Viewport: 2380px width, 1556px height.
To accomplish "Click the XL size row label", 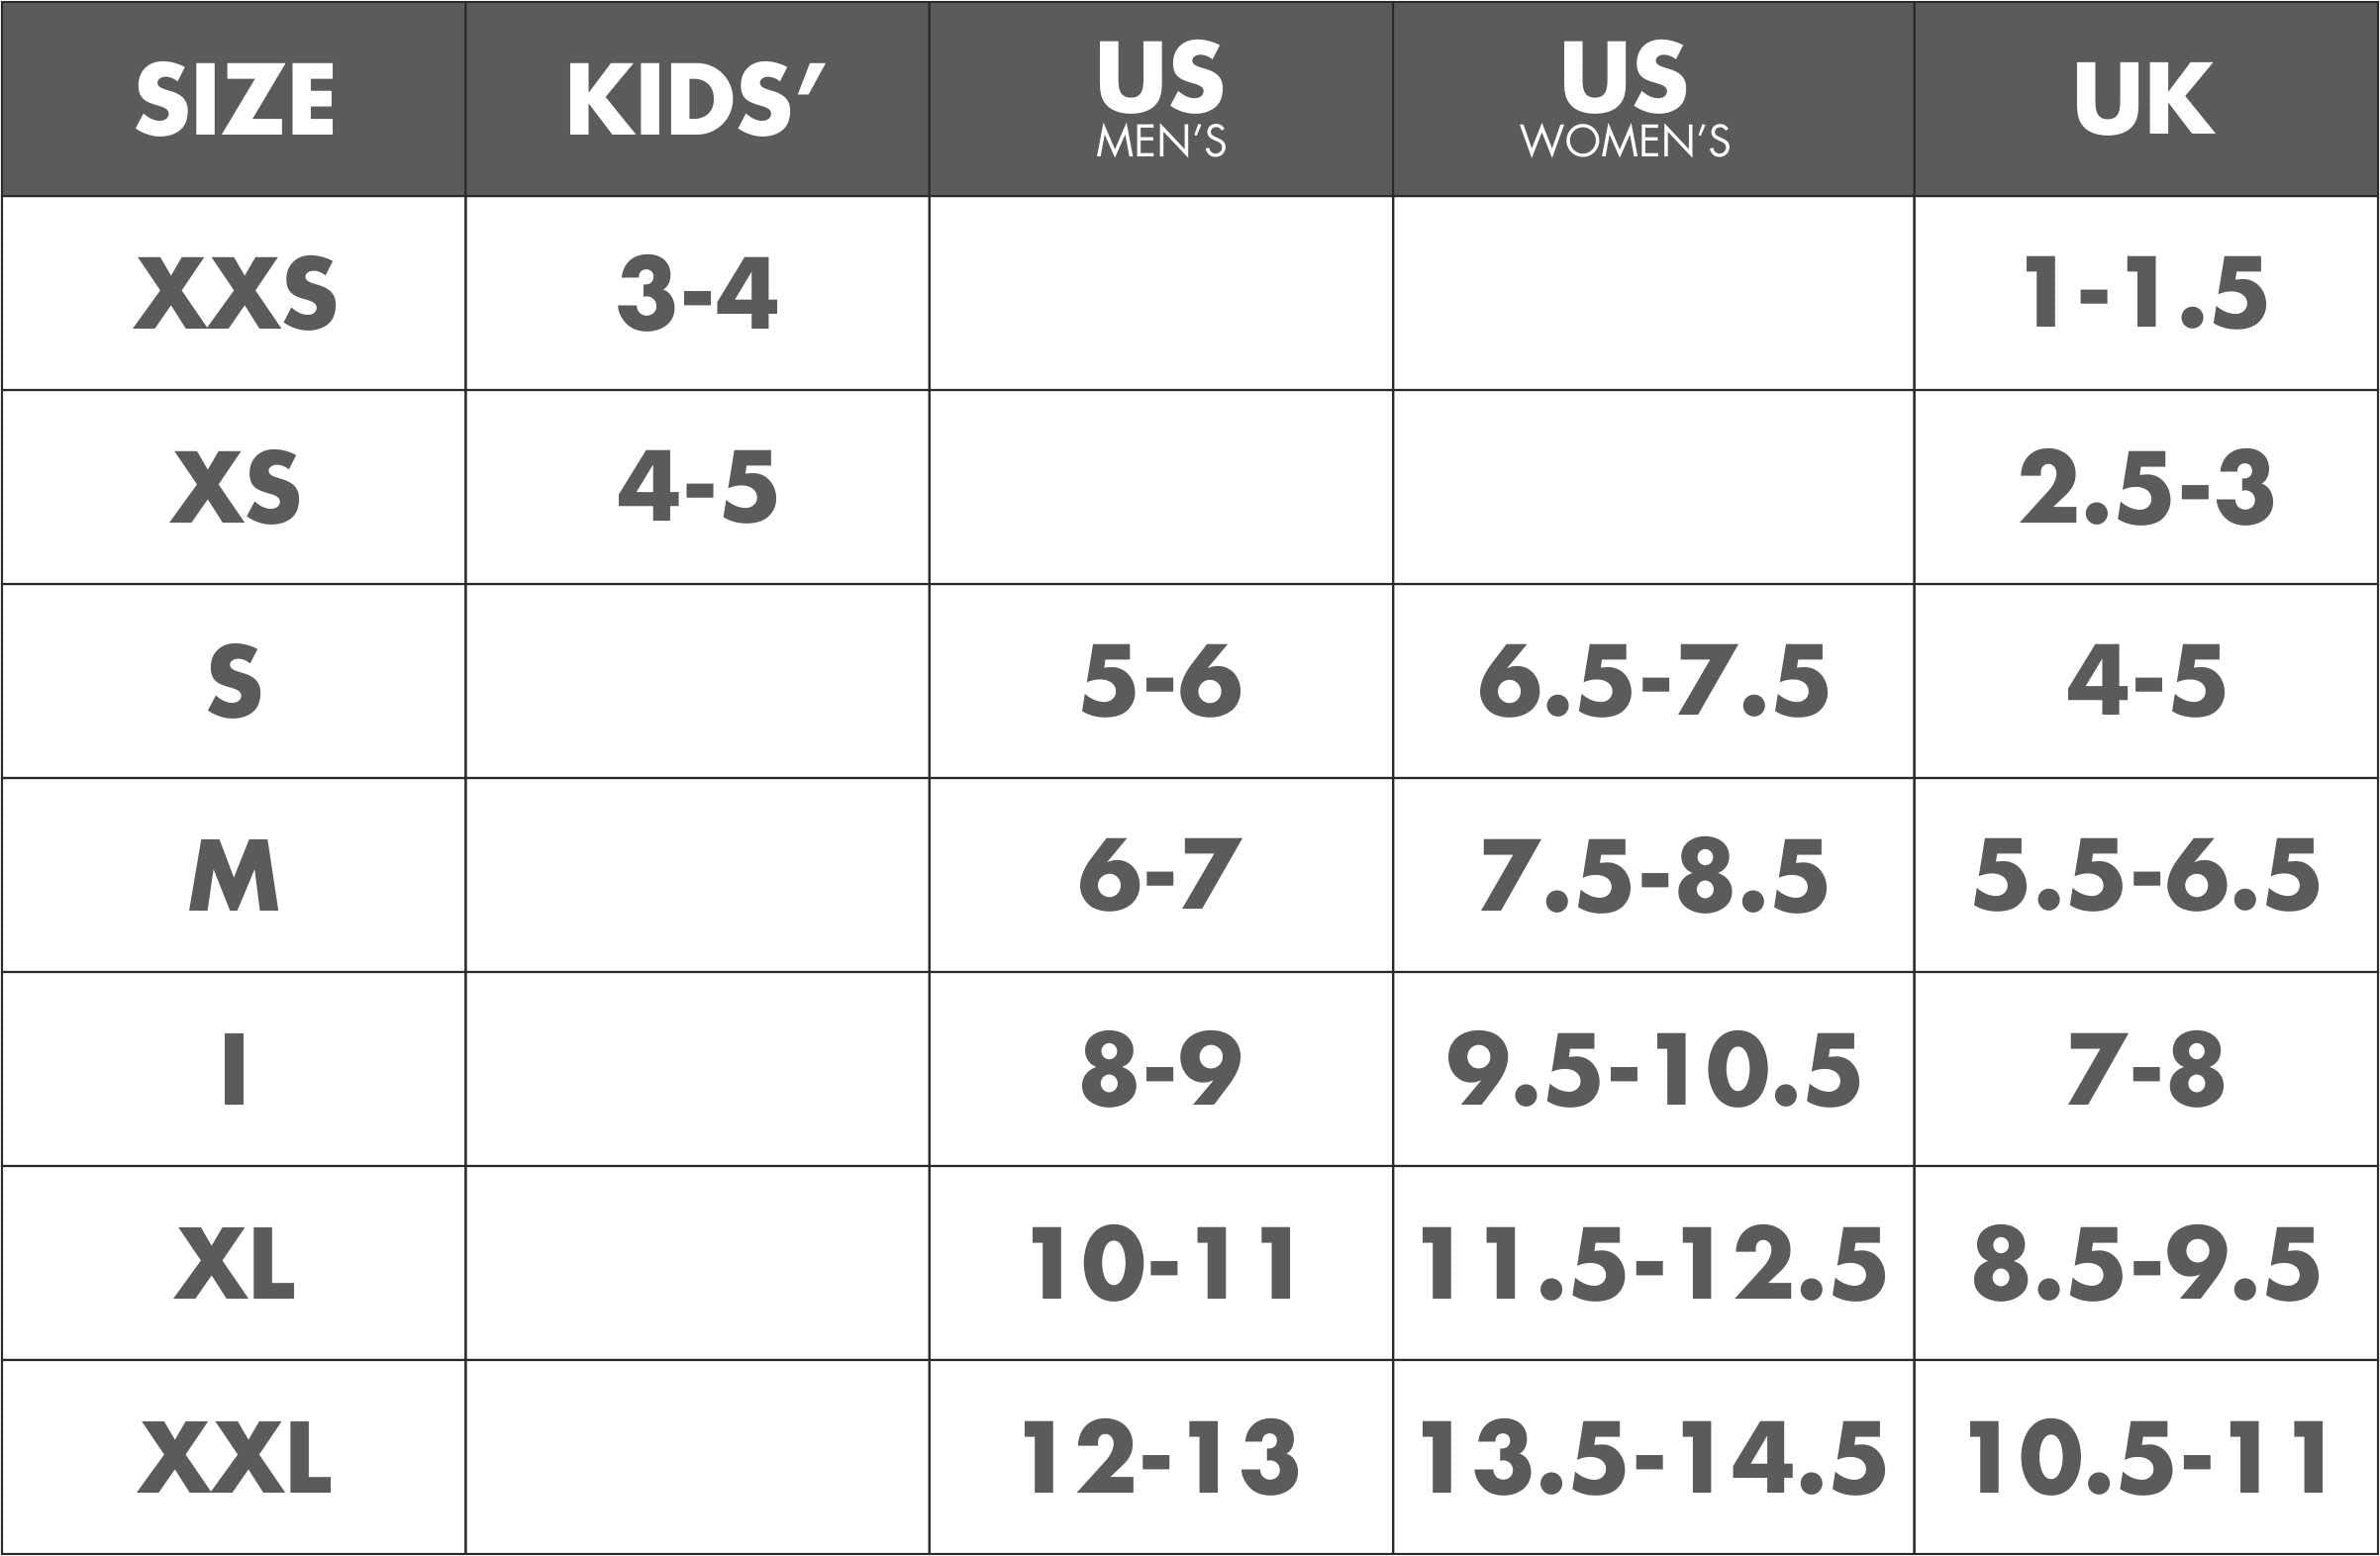I will tap(234, 1263).
